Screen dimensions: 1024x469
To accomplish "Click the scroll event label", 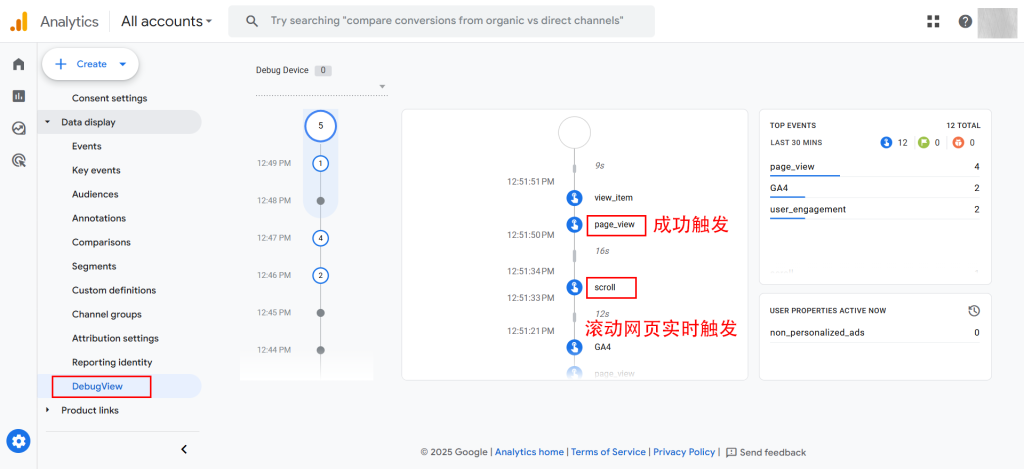I will click(605, 287).
